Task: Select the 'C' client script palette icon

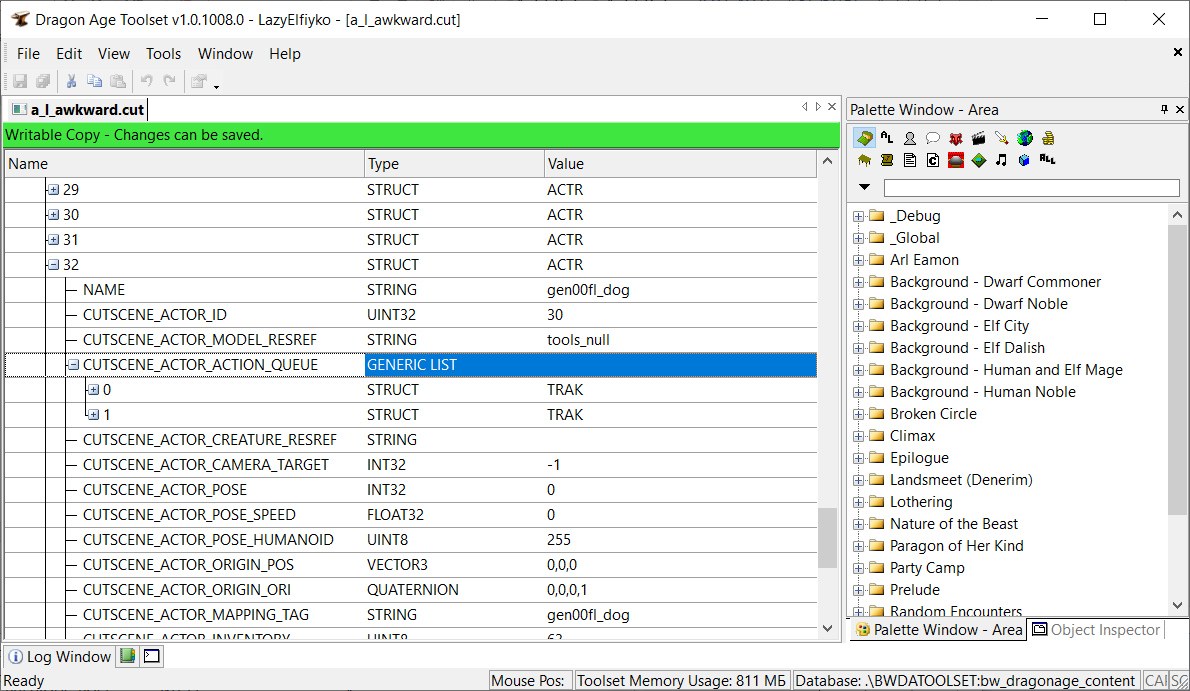Action: tap(933, 159)
